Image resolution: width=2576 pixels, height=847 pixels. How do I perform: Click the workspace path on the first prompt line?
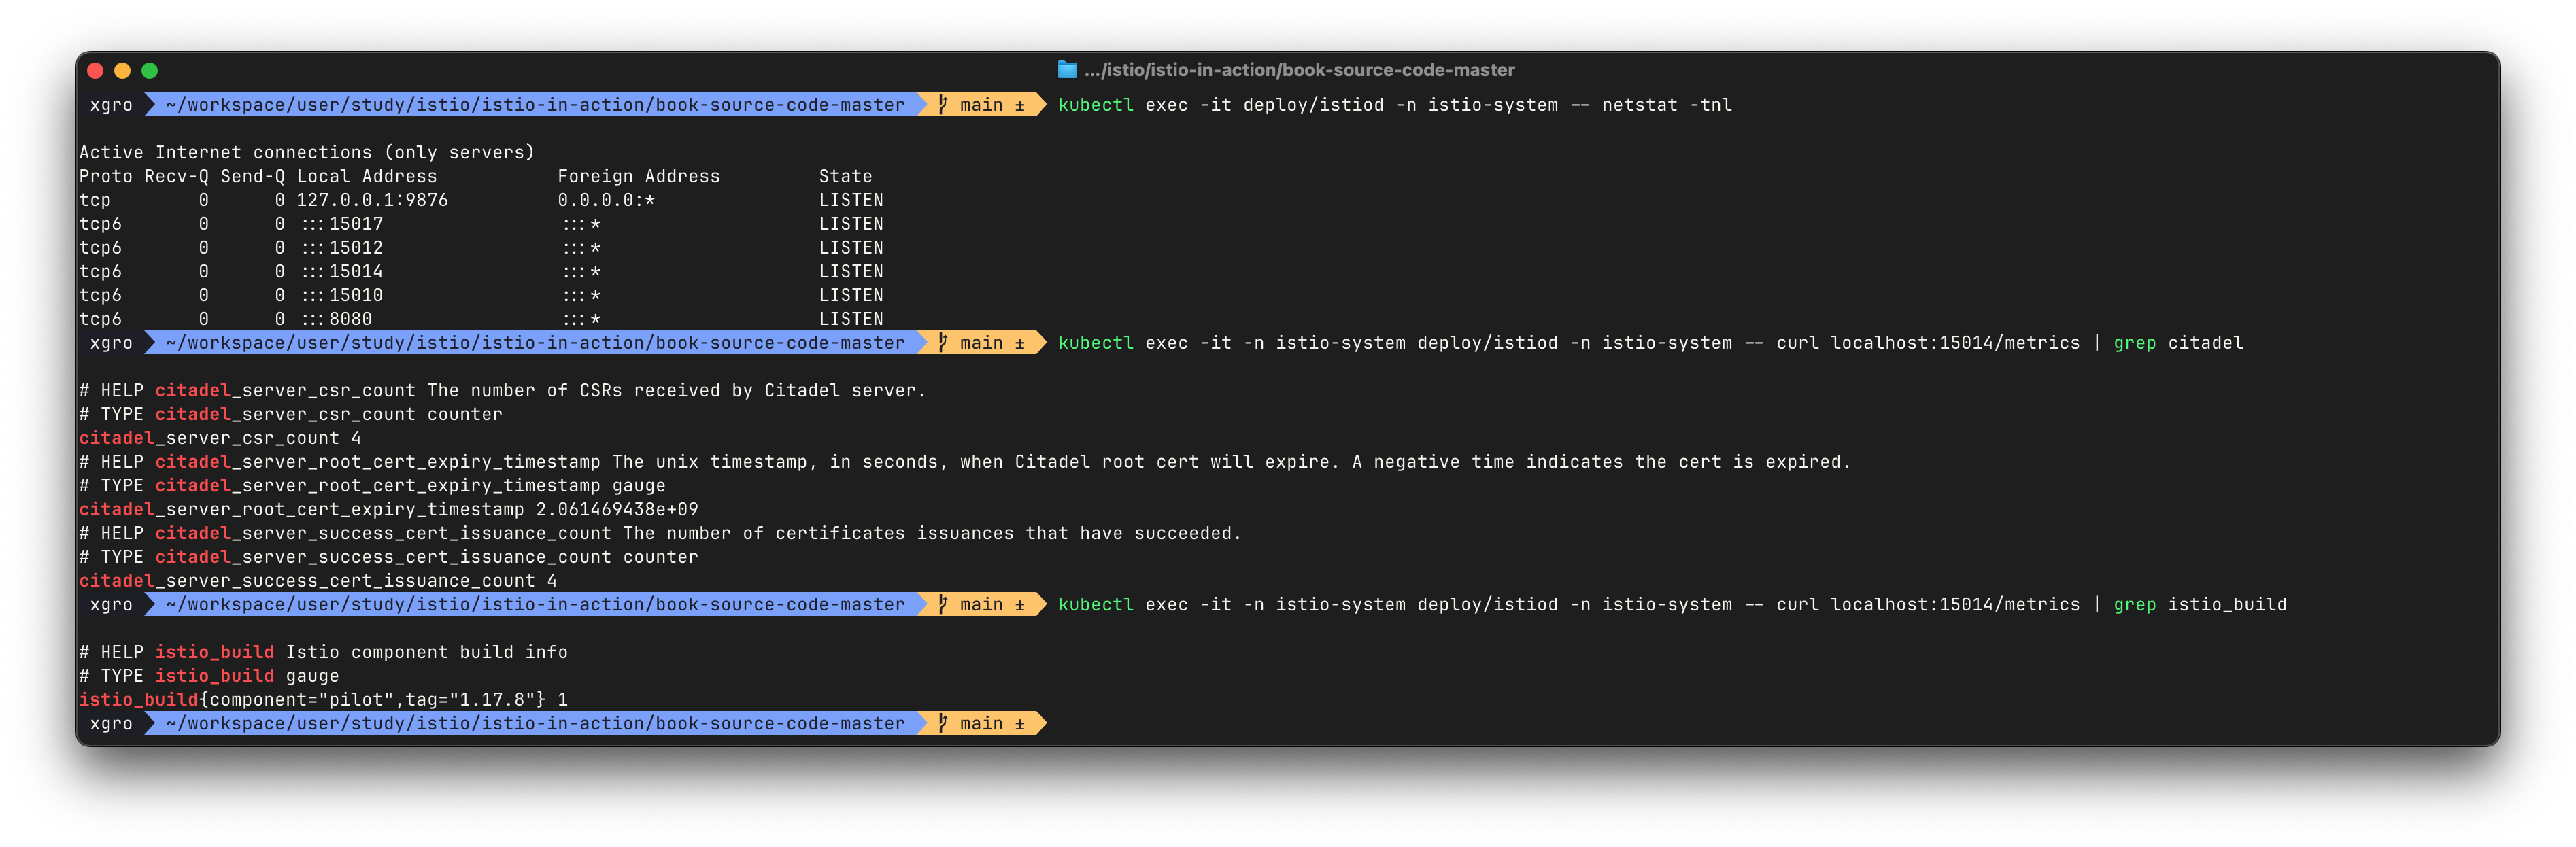tap(535, 105)
